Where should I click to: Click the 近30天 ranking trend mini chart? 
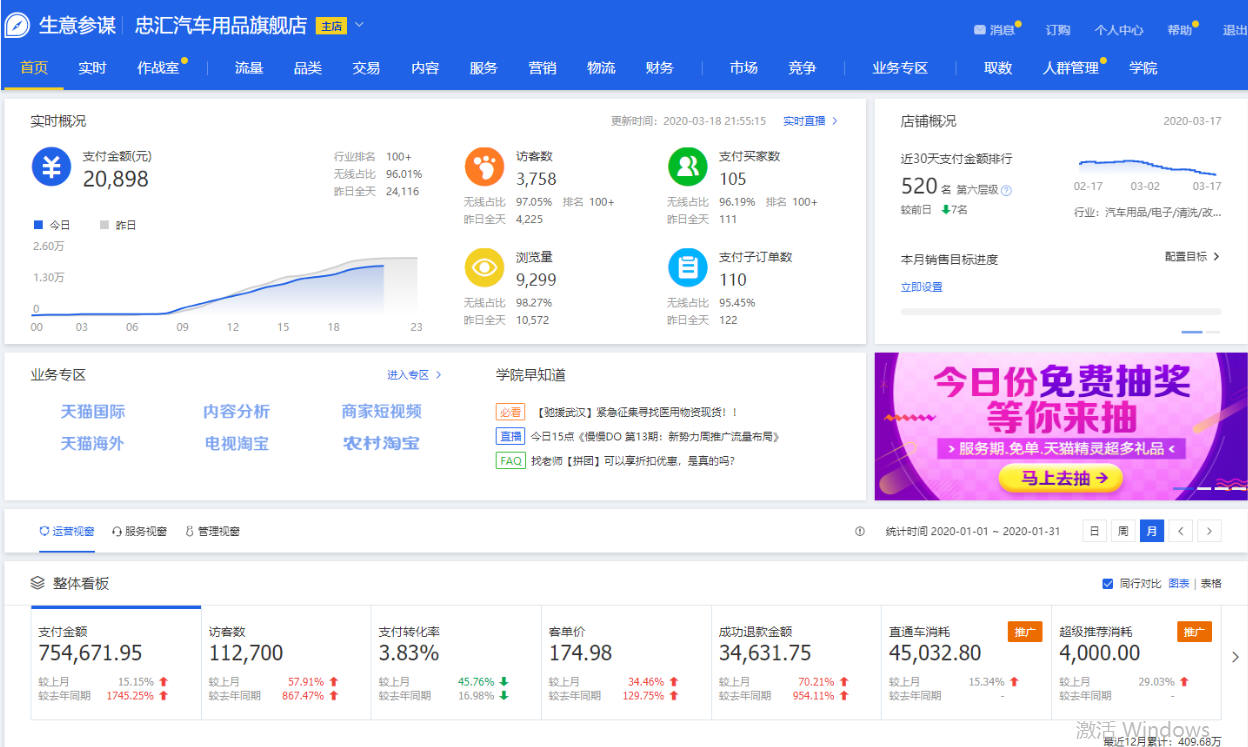click(1147, 166)
